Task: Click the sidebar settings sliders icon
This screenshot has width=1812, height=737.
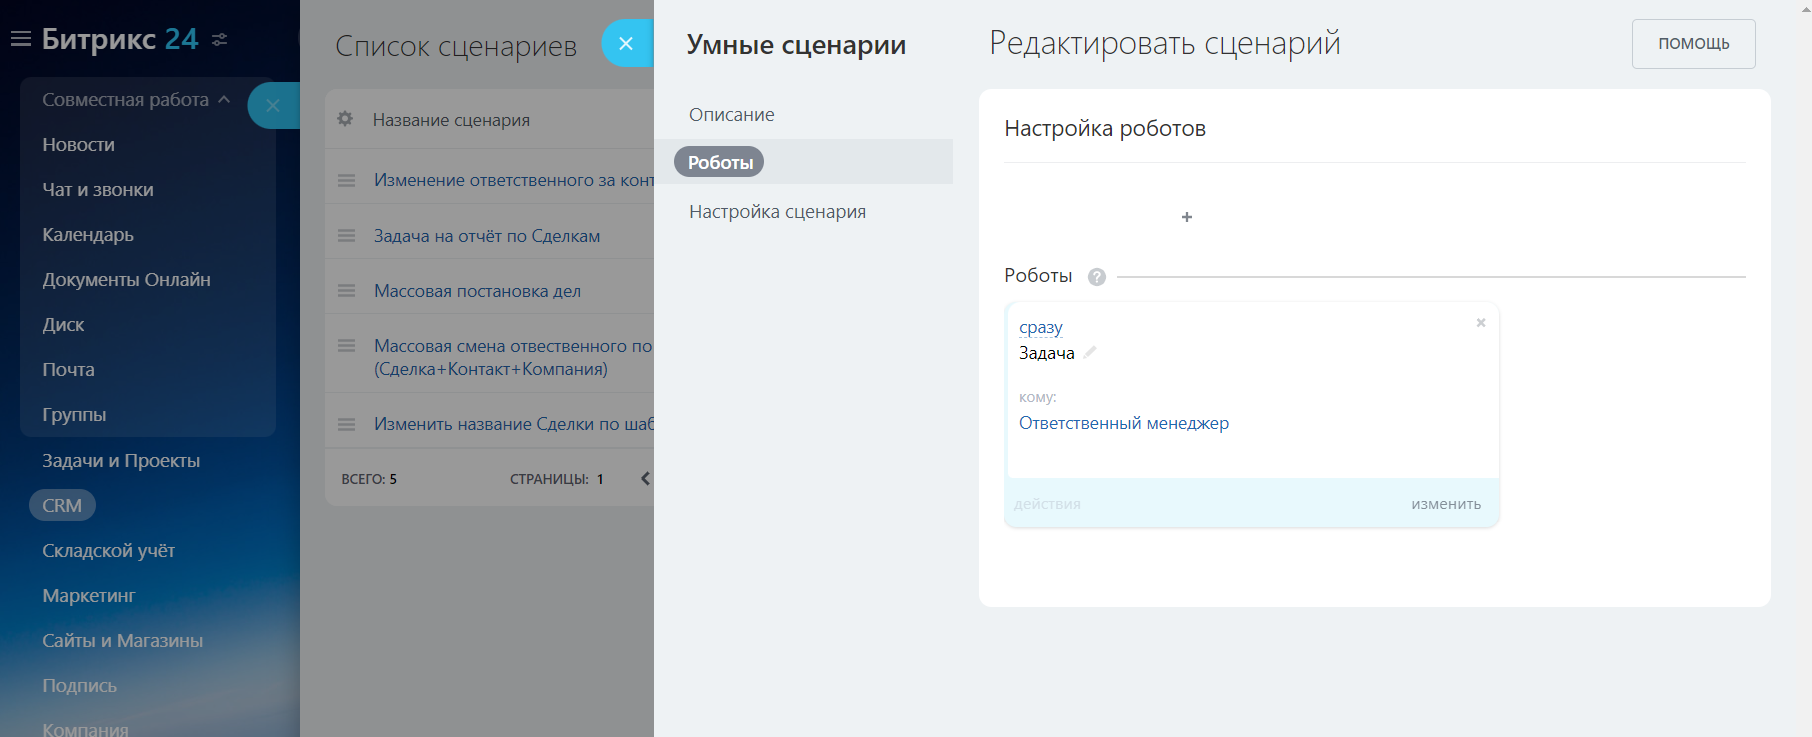Action: [x=220, y=39]
